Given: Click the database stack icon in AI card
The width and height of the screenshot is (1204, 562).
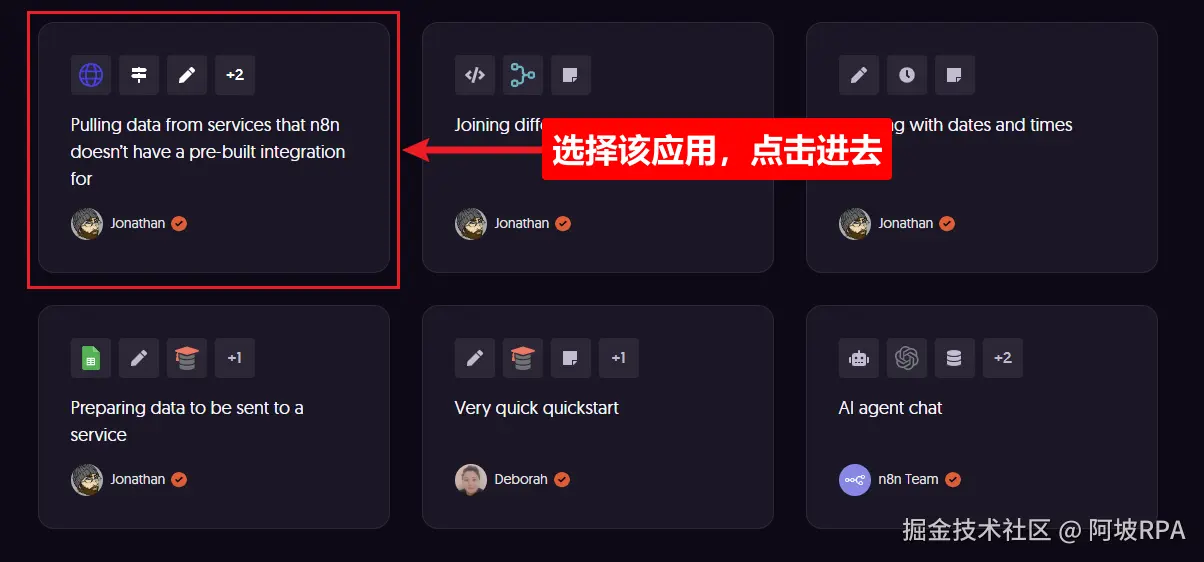Looking at the screenshot, I should pyautogui.click(x=955, y=358).
